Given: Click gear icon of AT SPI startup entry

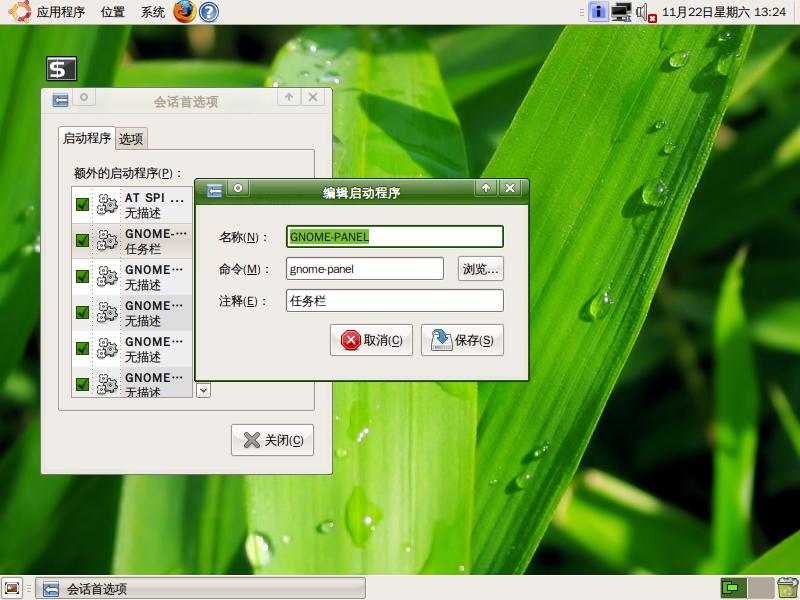Looking at the screenshot, I should [x=107, y=204].
